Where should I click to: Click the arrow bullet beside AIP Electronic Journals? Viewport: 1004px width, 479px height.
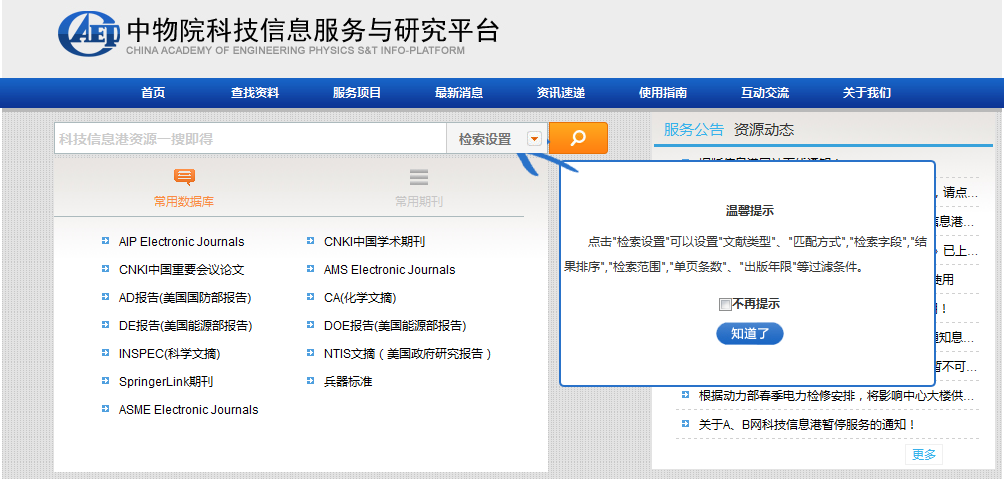[x=105, y=241]
